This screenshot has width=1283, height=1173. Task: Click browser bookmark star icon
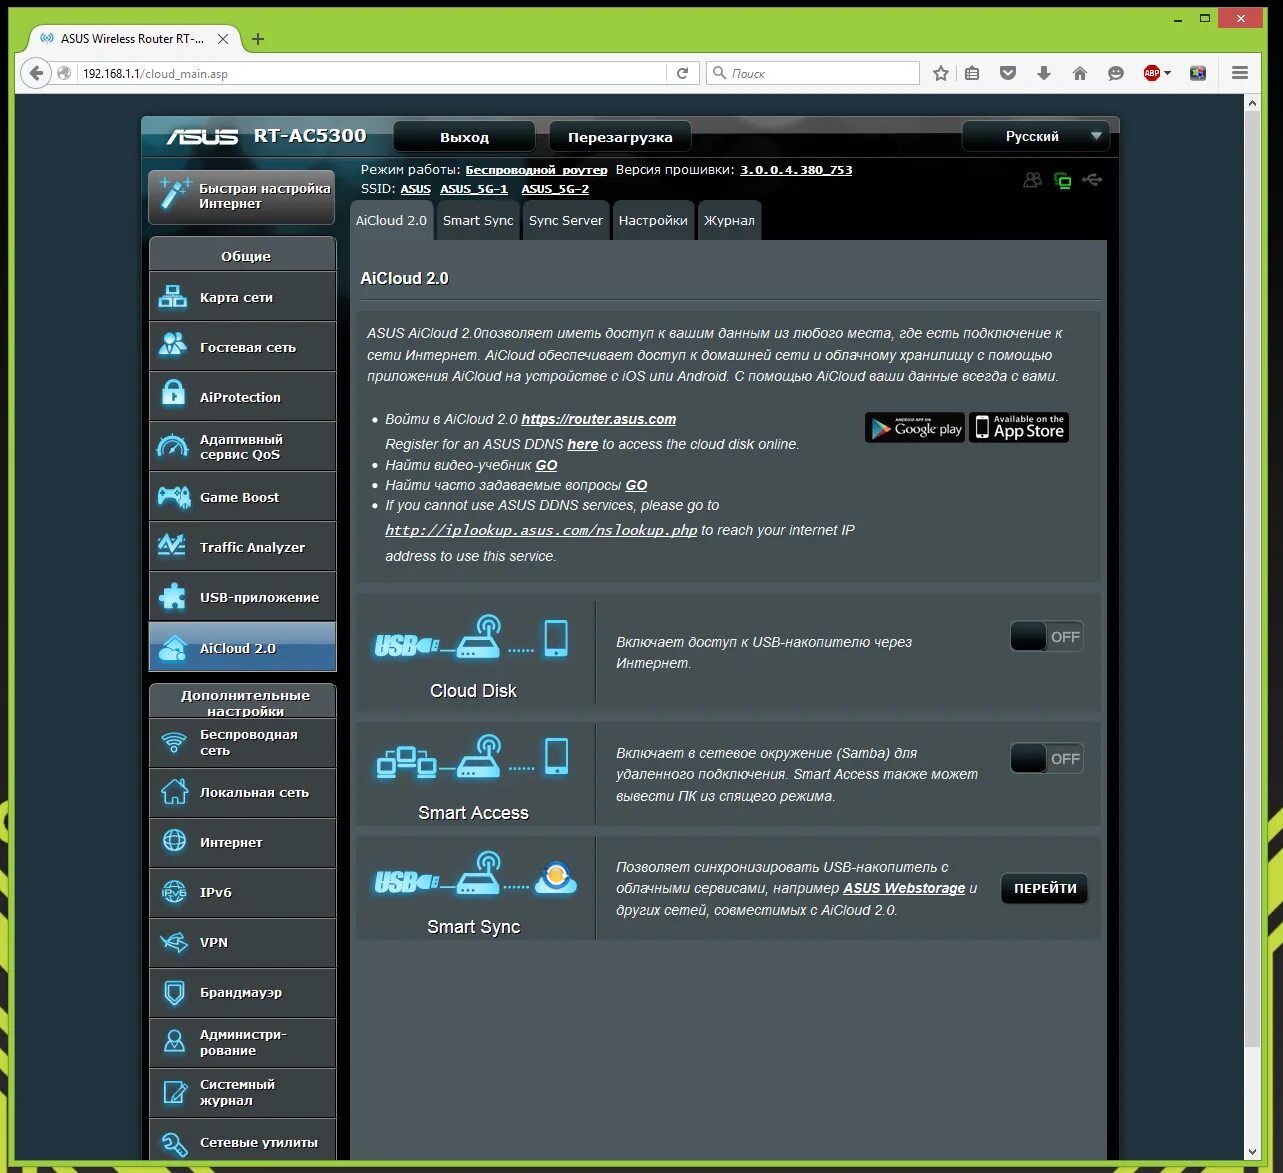(941, 73)
